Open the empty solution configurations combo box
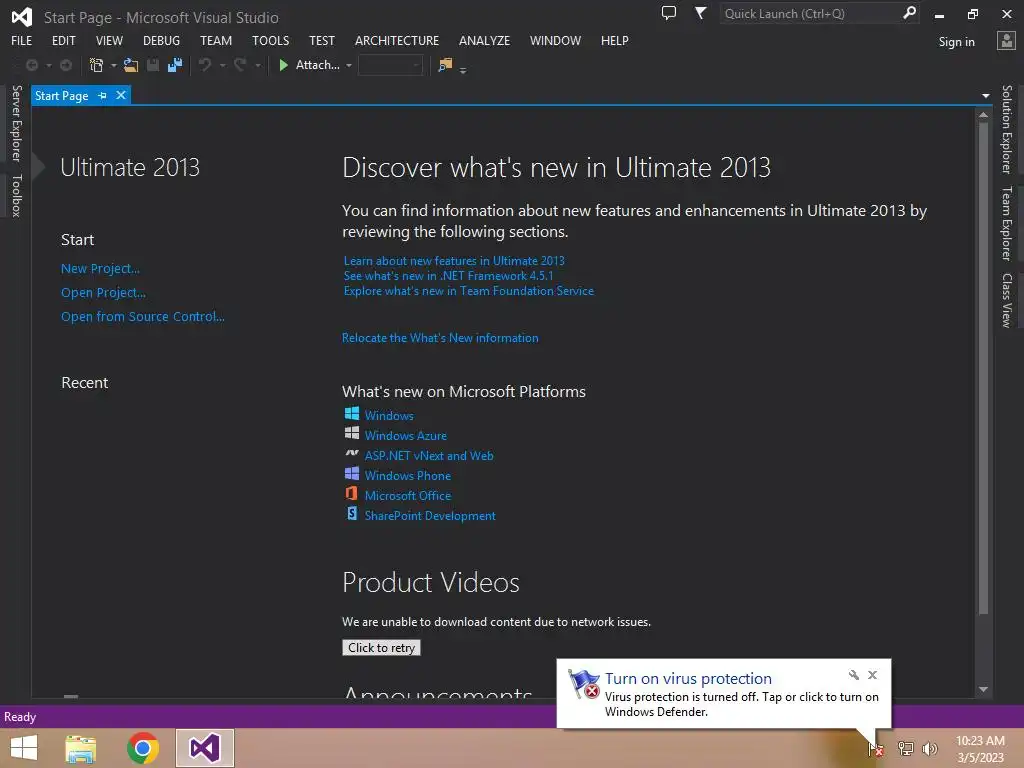 click(x=390, y=65)
